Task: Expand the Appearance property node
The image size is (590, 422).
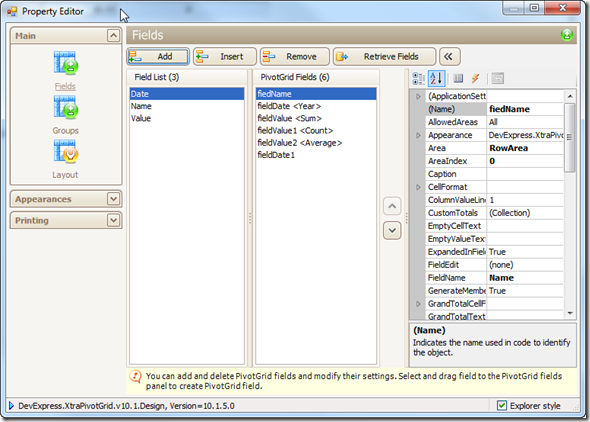Action: point(418,135)
